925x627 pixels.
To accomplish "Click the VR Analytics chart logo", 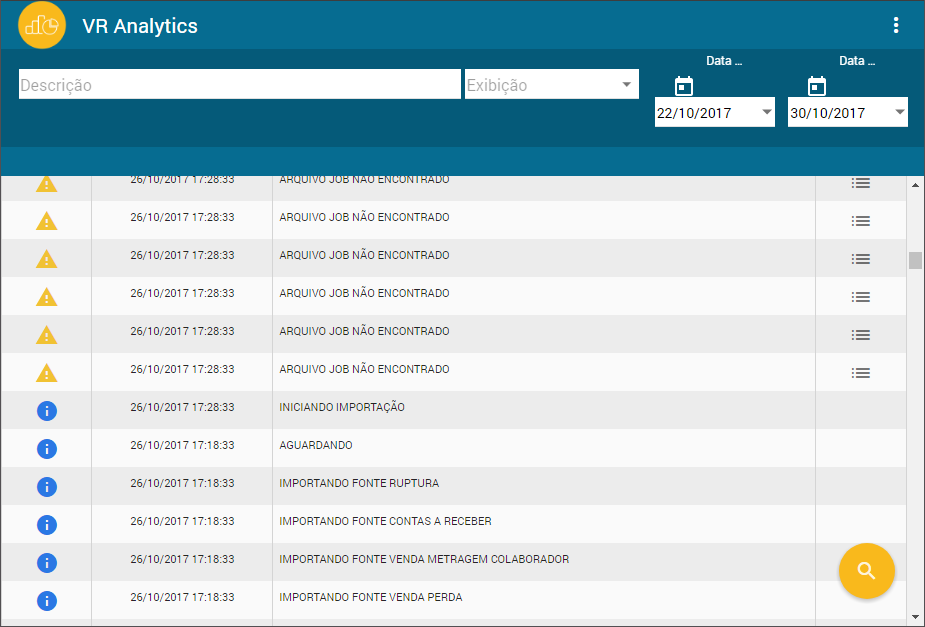I will coord(42,25).
